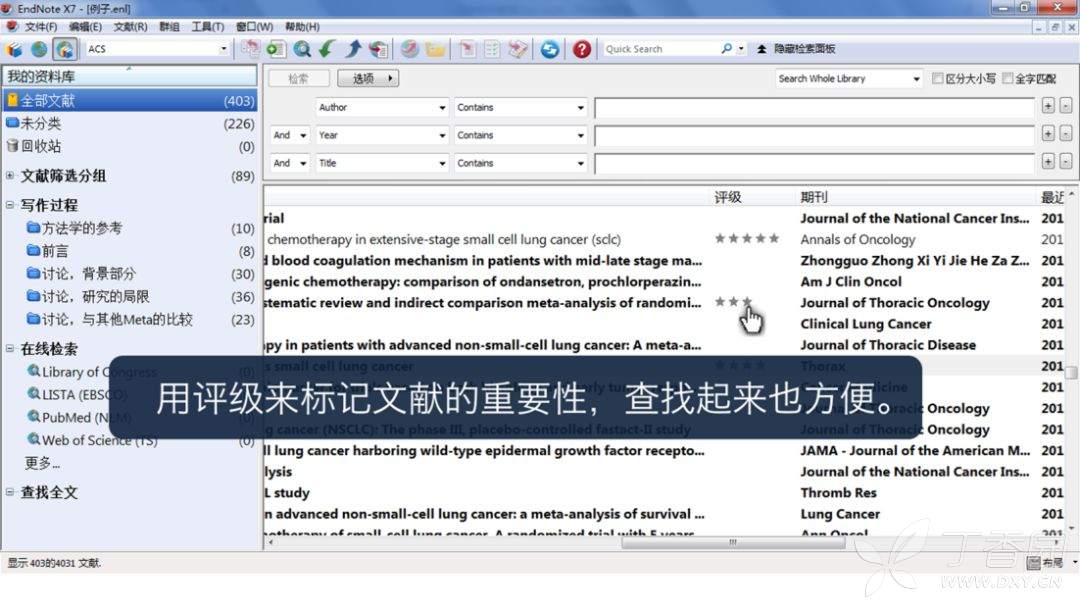Open the red help question mark icon
This screenshot has width=1080, height=608.
581,49
